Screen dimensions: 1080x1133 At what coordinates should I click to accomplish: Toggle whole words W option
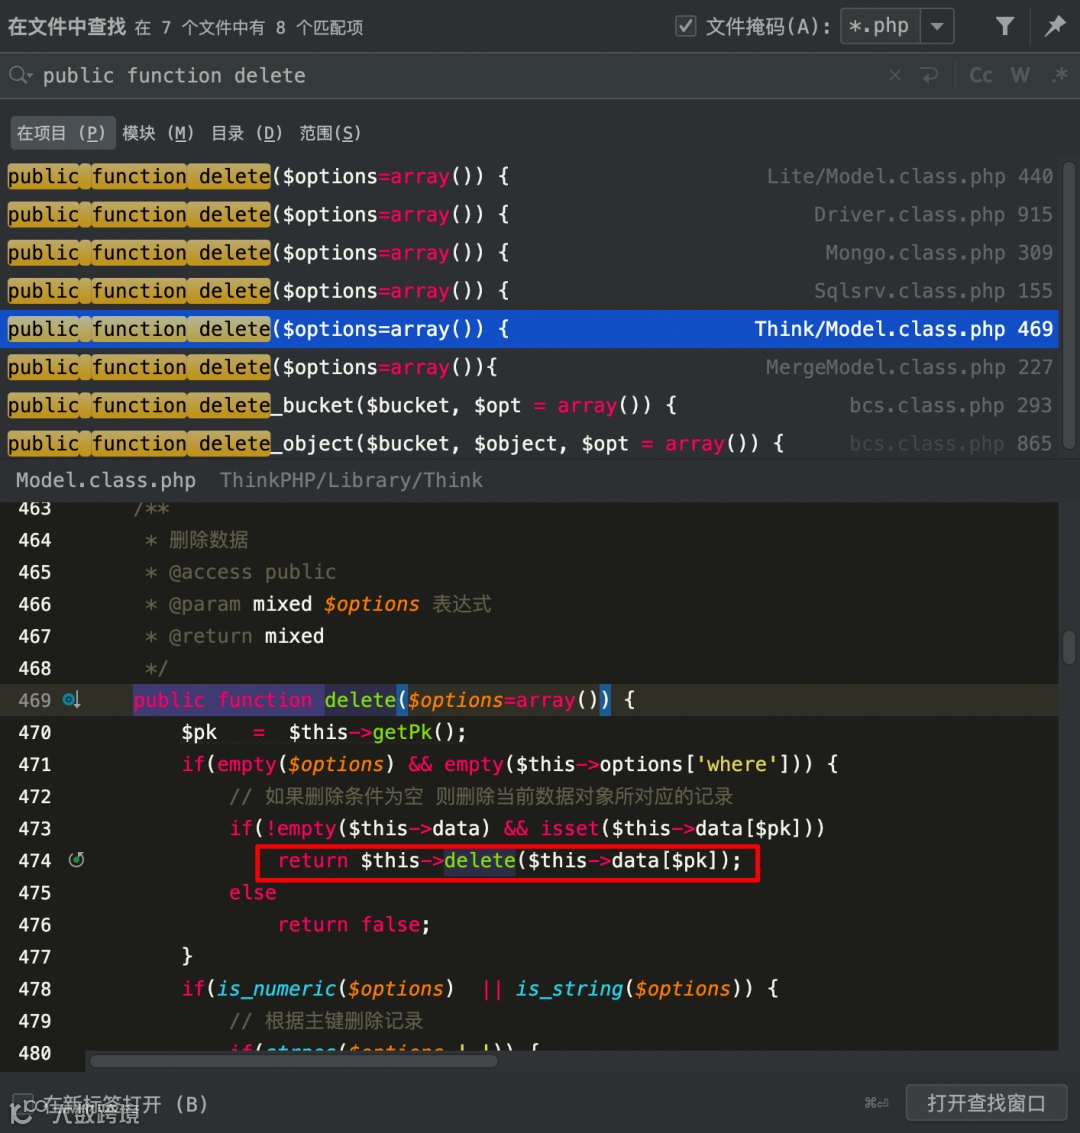pos(1020,75)
